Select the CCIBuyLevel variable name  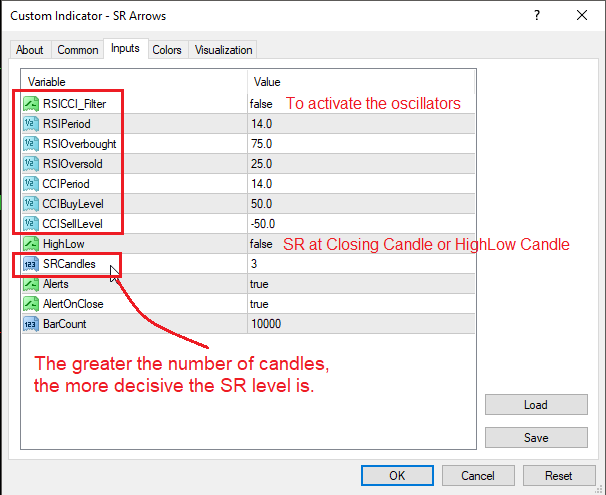[x=73, y=204]
